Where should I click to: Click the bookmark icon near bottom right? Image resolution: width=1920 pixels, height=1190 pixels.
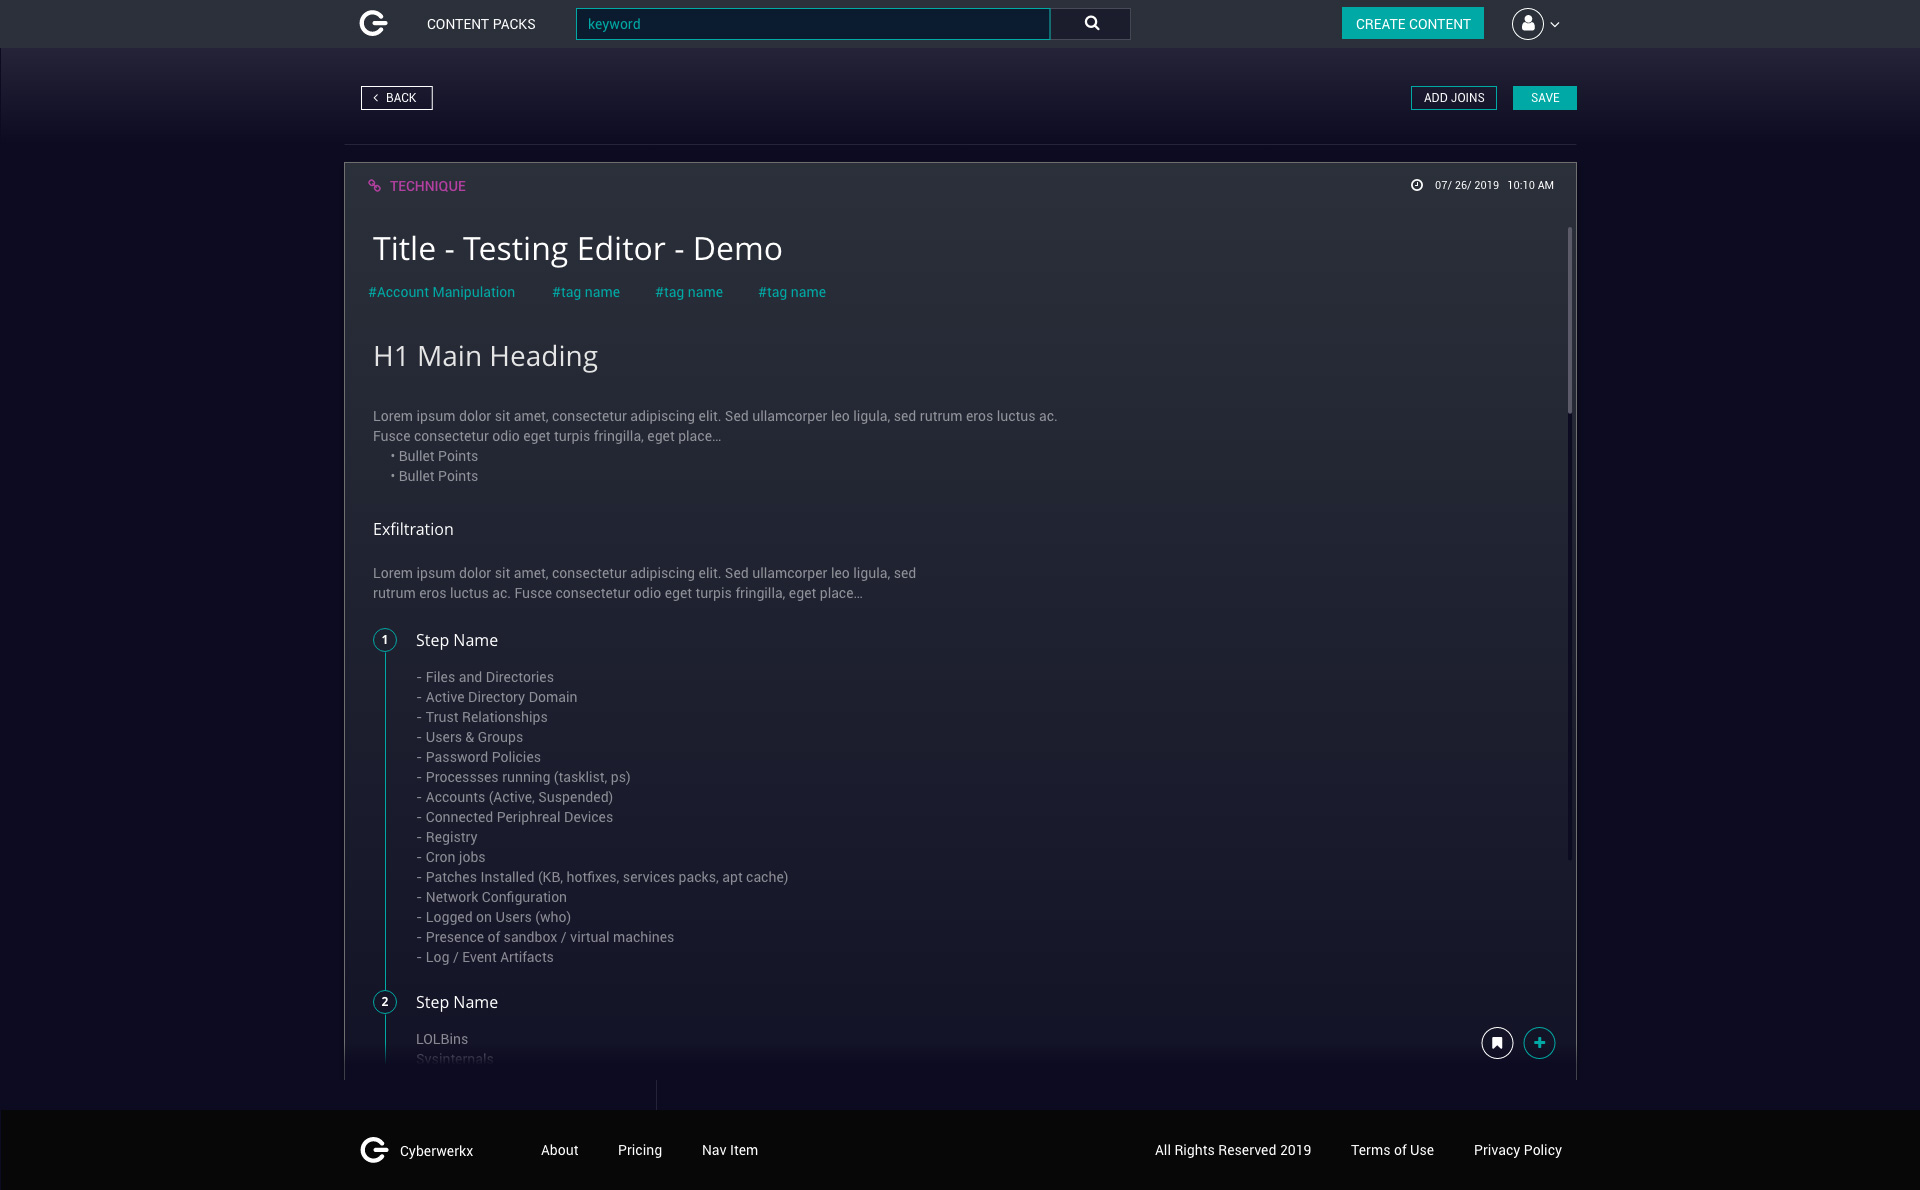(x=1496, y=1042)
